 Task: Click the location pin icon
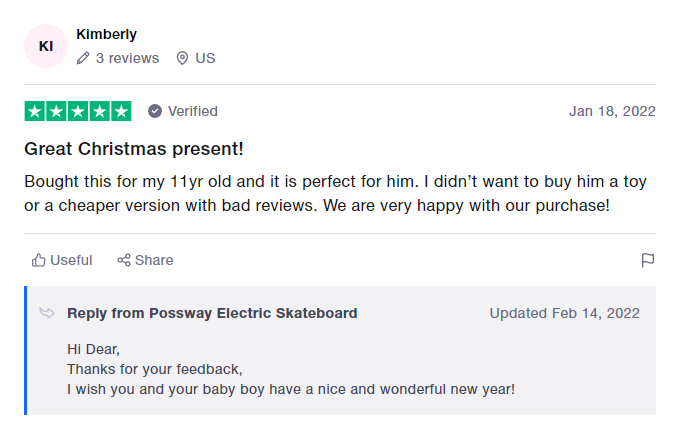182,58
